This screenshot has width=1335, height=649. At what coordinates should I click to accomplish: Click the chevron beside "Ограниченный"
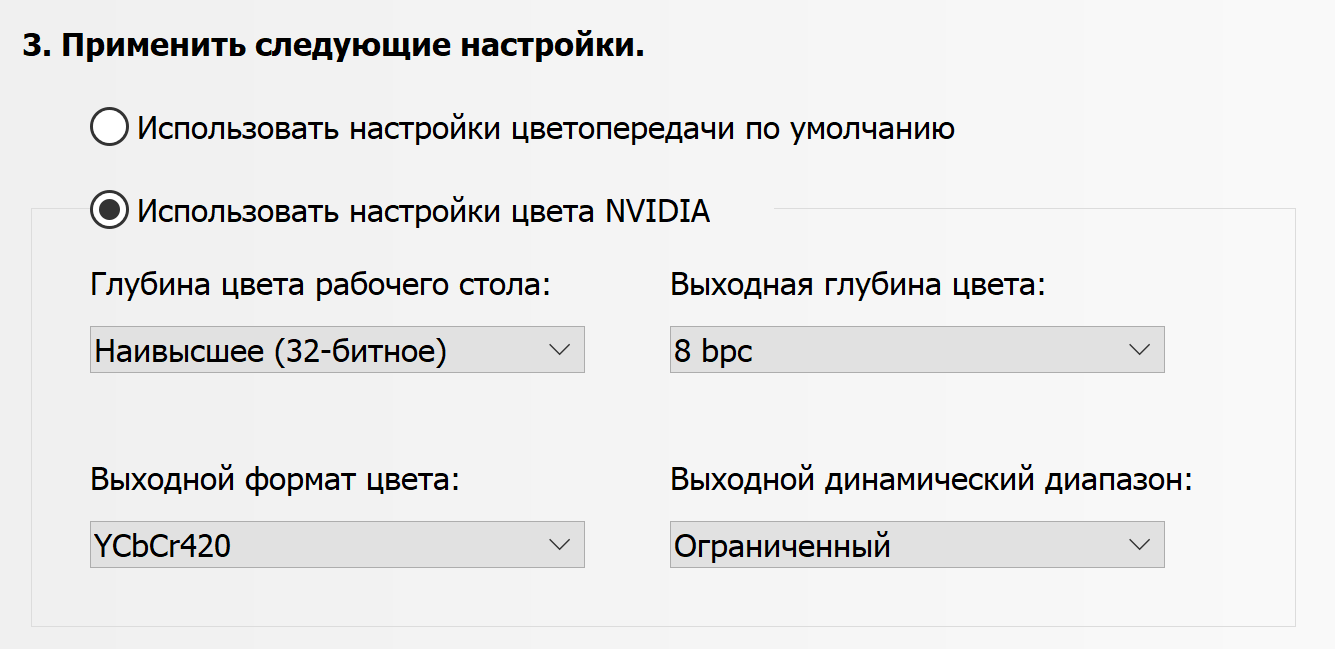pos(1139,545)
